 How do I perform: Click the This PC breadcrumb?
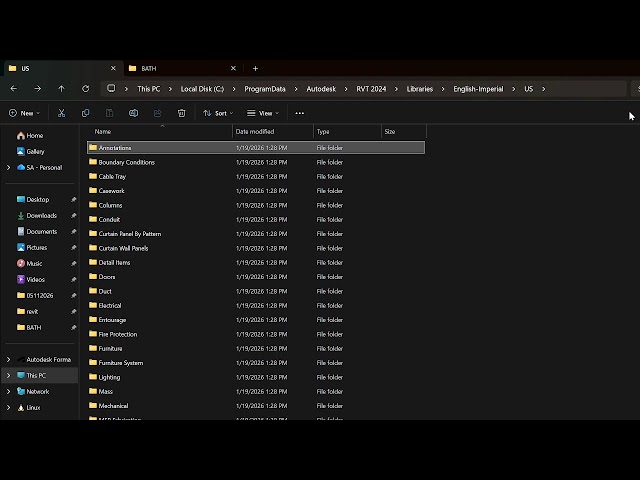point(149,89)
